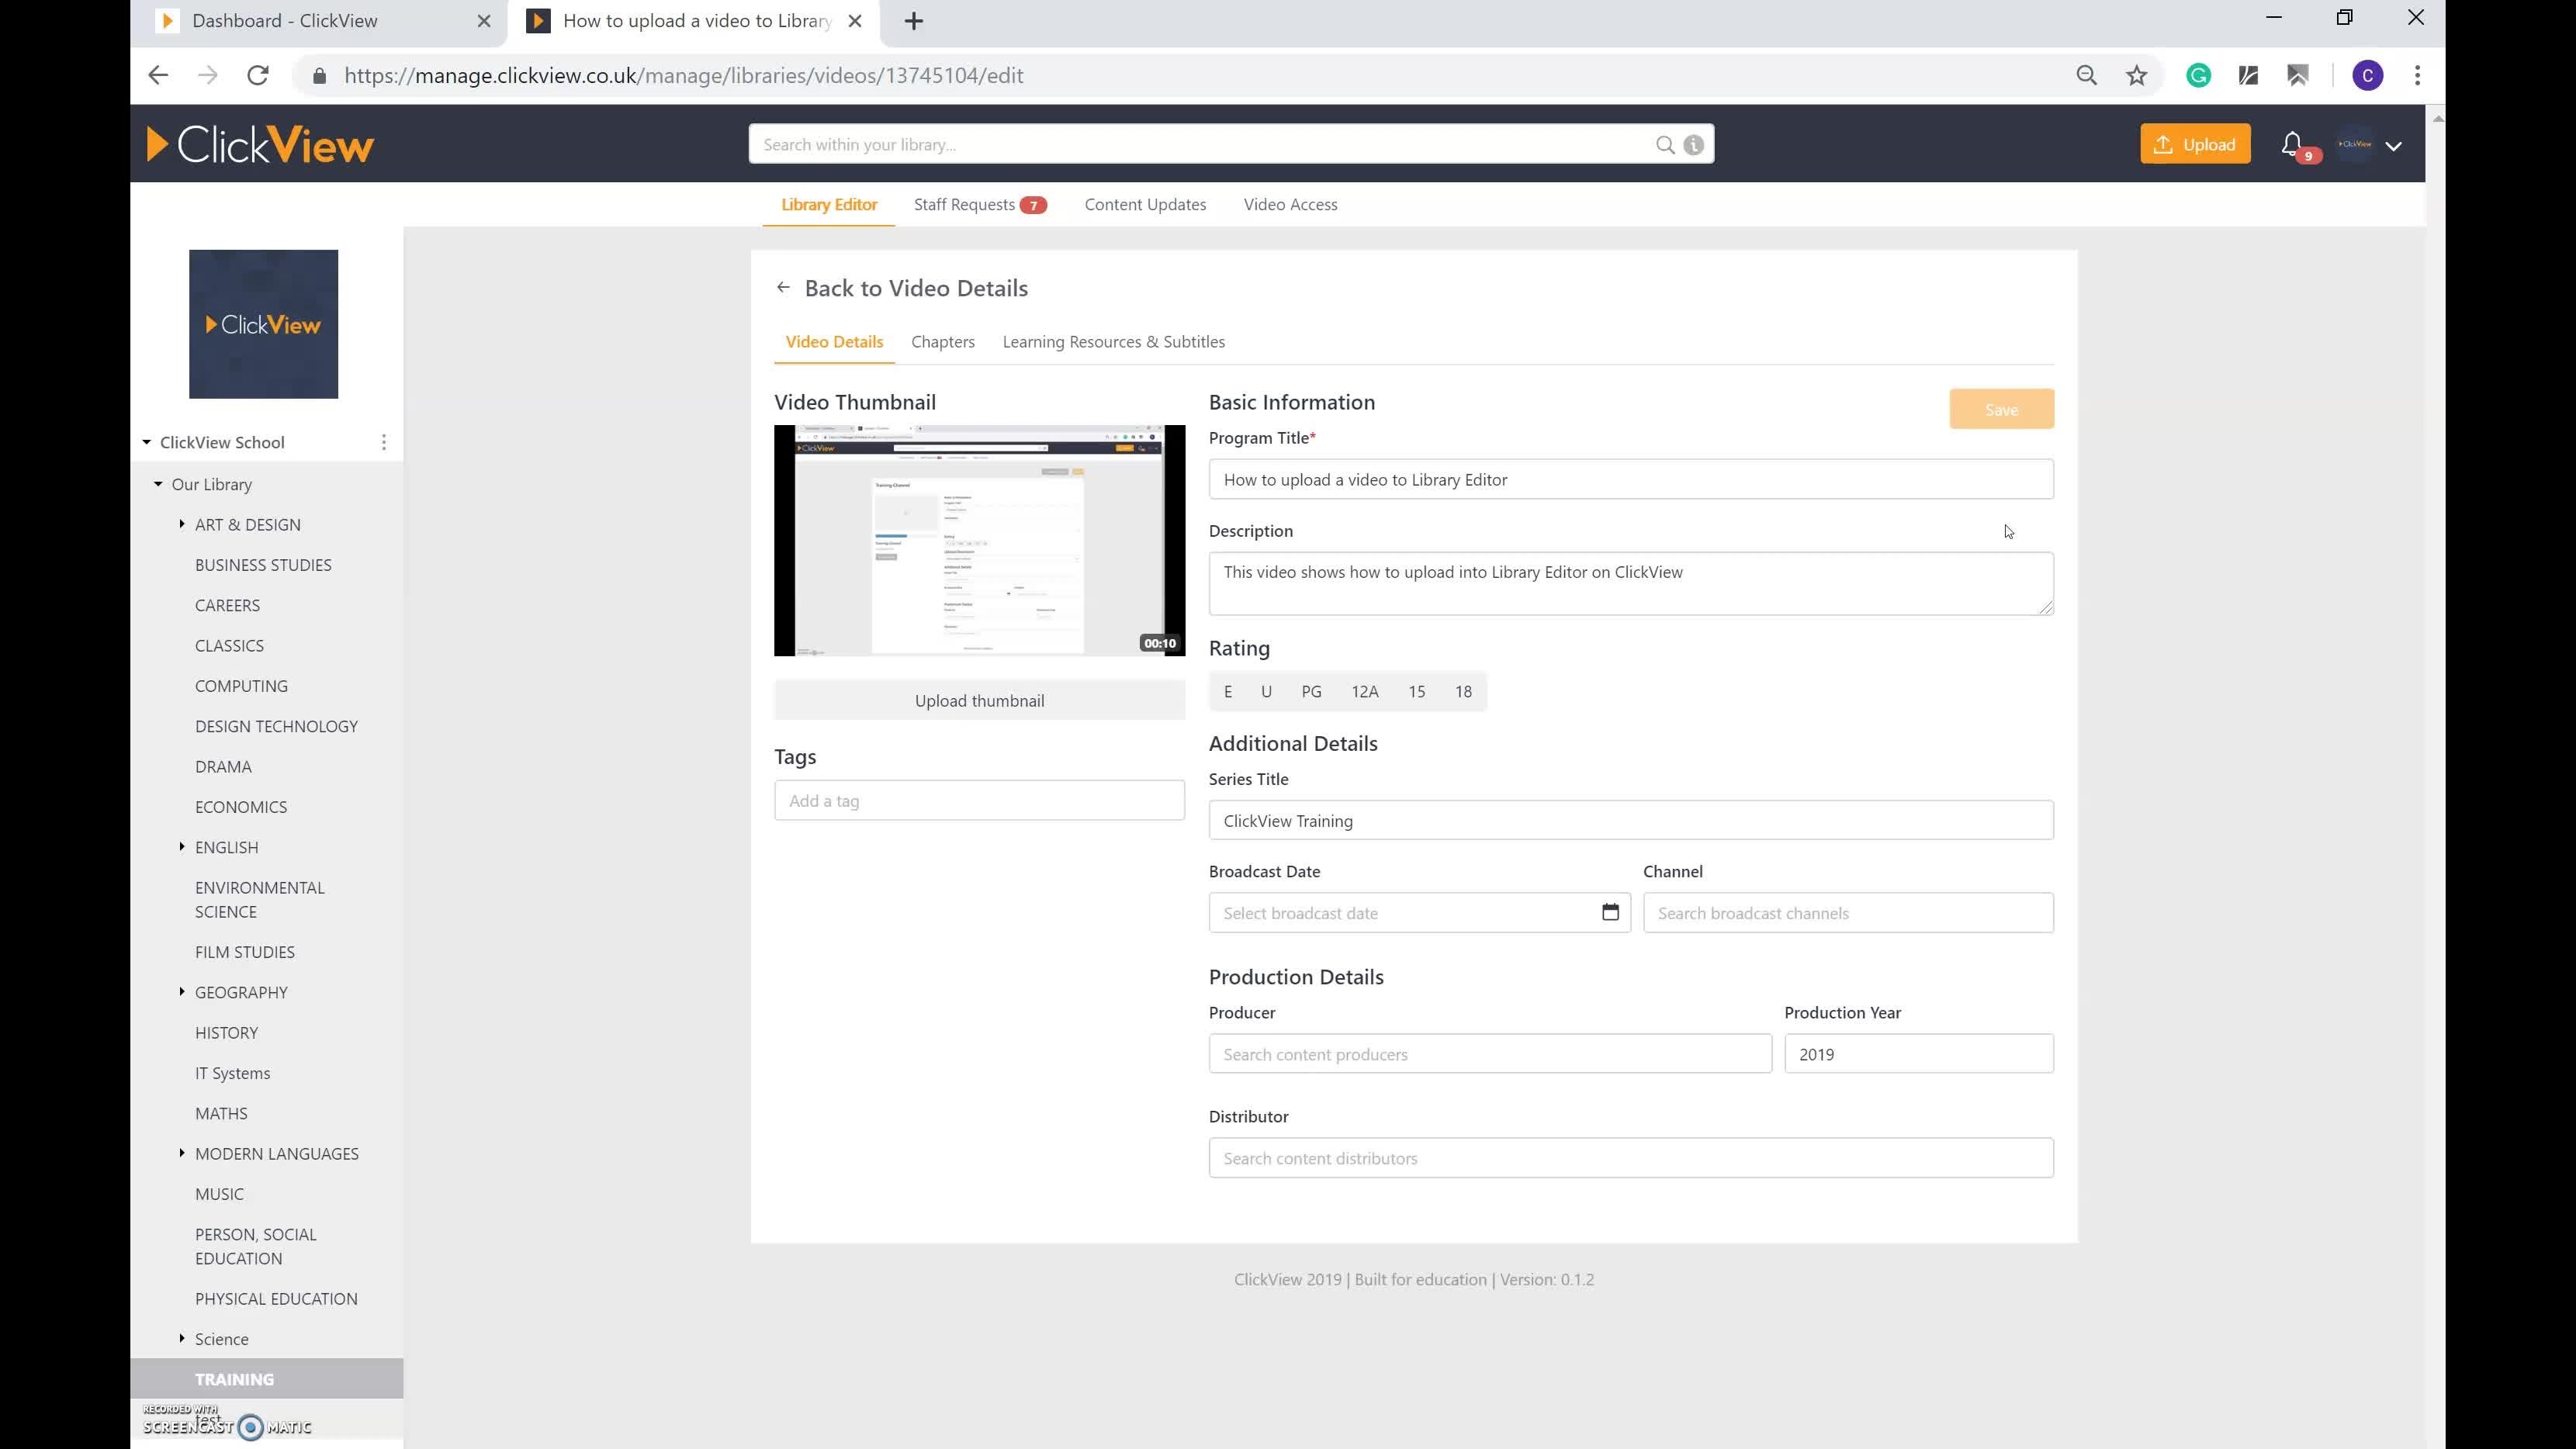The width and height of the screenshot is (2576, 1449).
Task: Open the Producer search combo box
Action: (1490, 1054)
